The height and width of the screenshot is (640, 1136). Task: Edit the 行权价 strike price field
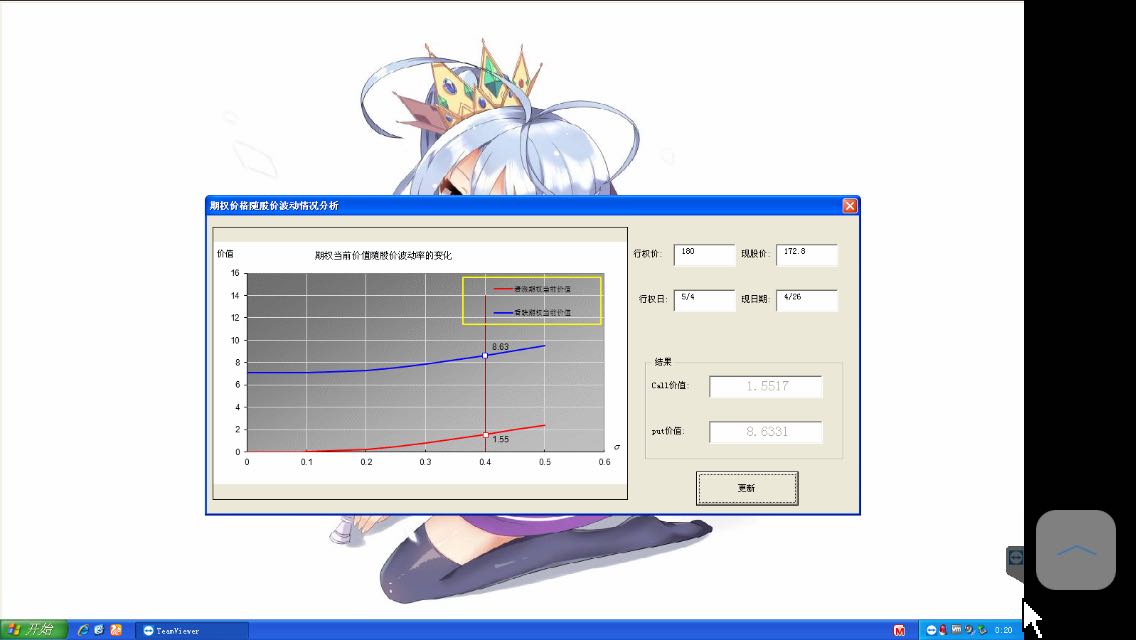pyautogui.click(x=704, y=254)
